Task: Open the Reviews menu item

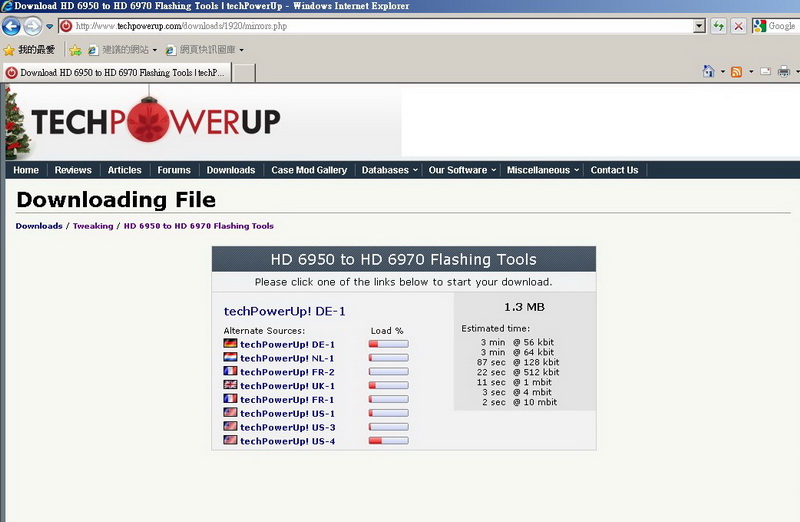Action: [x=73, y=170]
